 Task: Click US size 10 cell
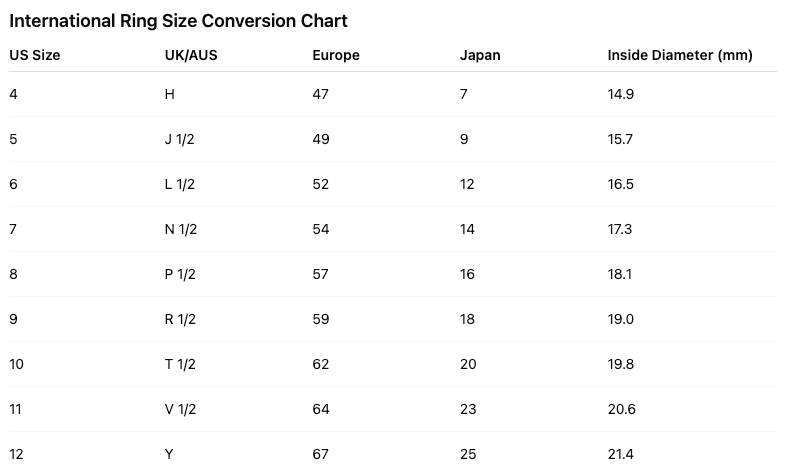click(16, 364)
